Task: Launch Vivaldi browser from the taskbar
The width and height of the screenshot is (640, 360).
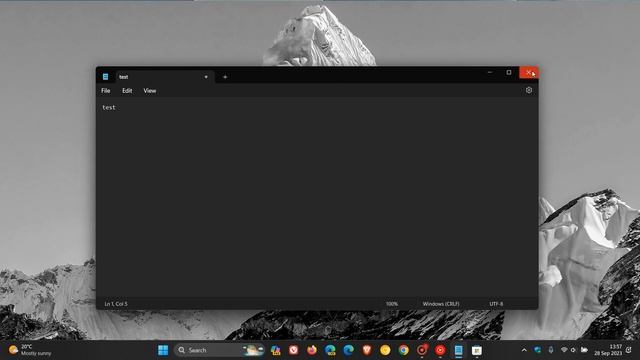Action: [x=294, y=350]
